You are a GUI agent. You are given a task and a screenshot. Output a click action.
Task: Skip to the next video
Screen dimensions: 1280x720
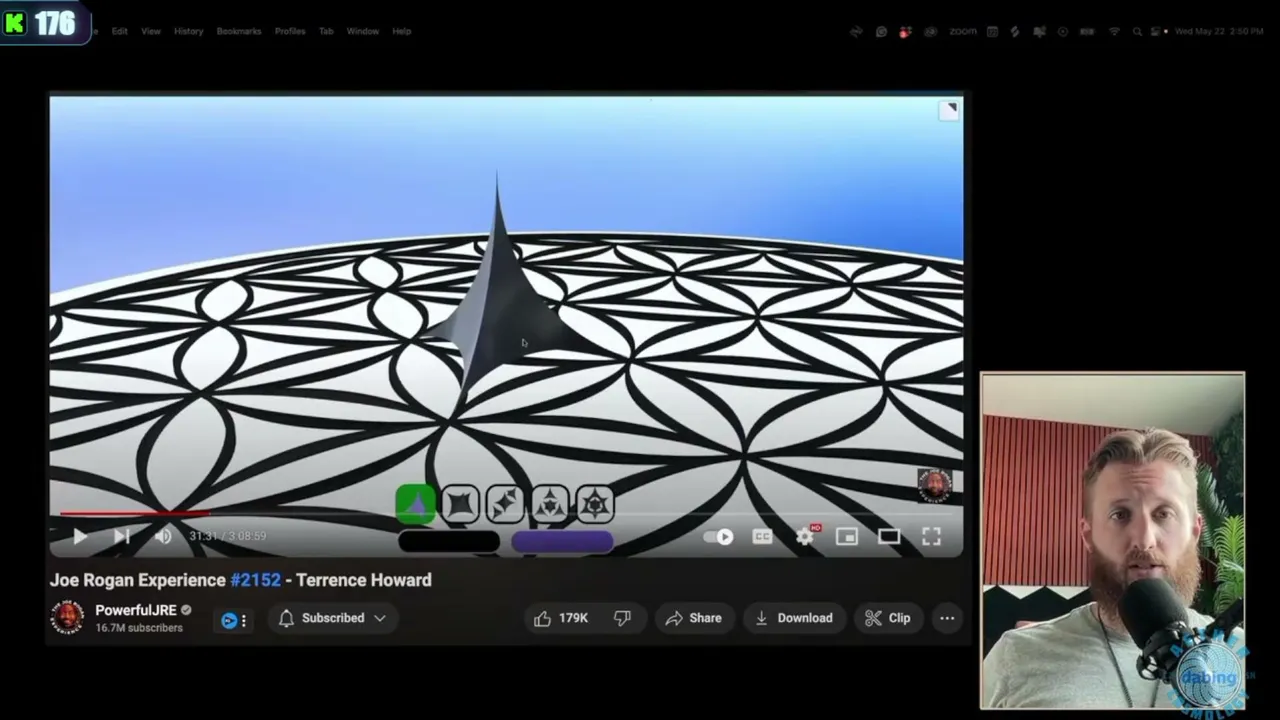click(x=121, y=537)
